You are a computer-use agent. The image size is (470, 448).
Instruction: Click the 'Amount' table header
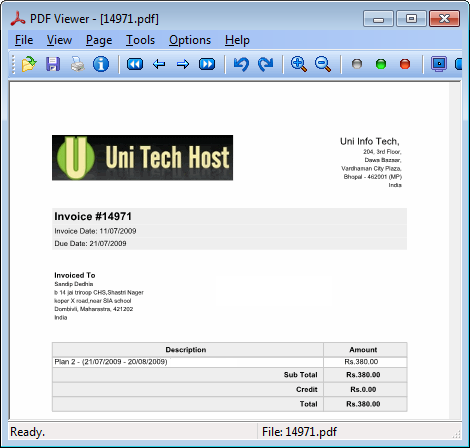[363, 350]
